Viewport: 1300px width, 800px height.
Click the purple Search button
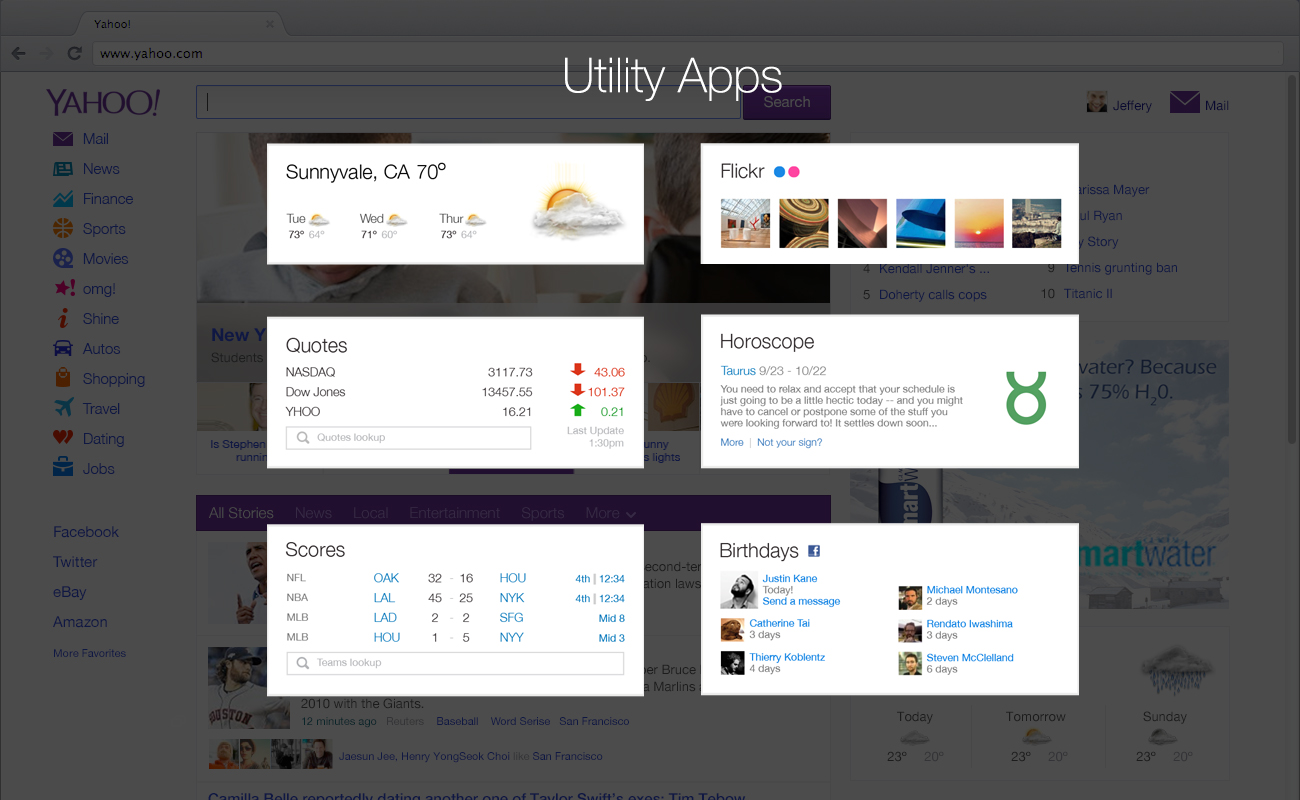787,102
